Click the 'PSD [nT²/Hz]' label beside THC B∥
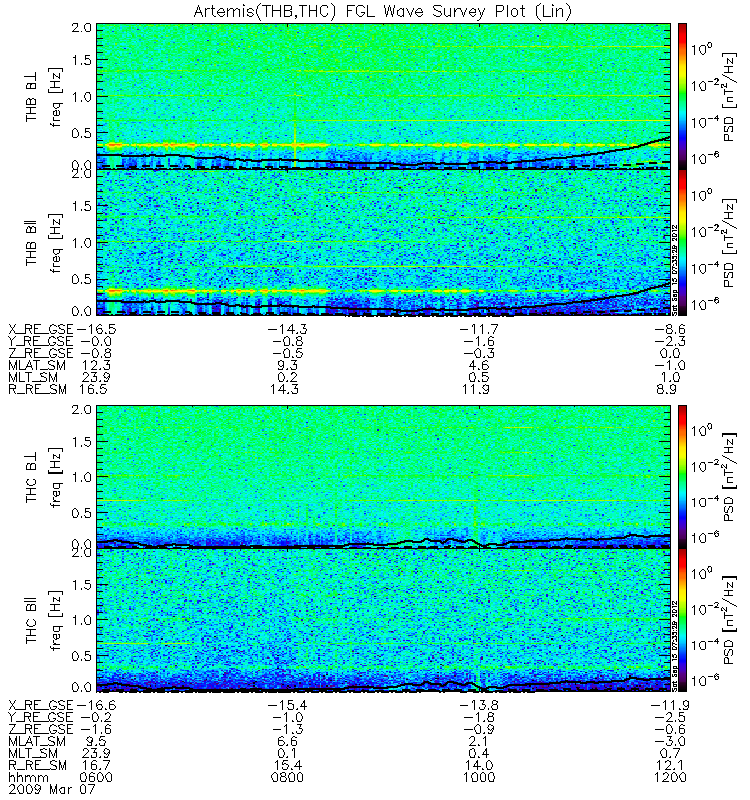 (x=730, y=620)
